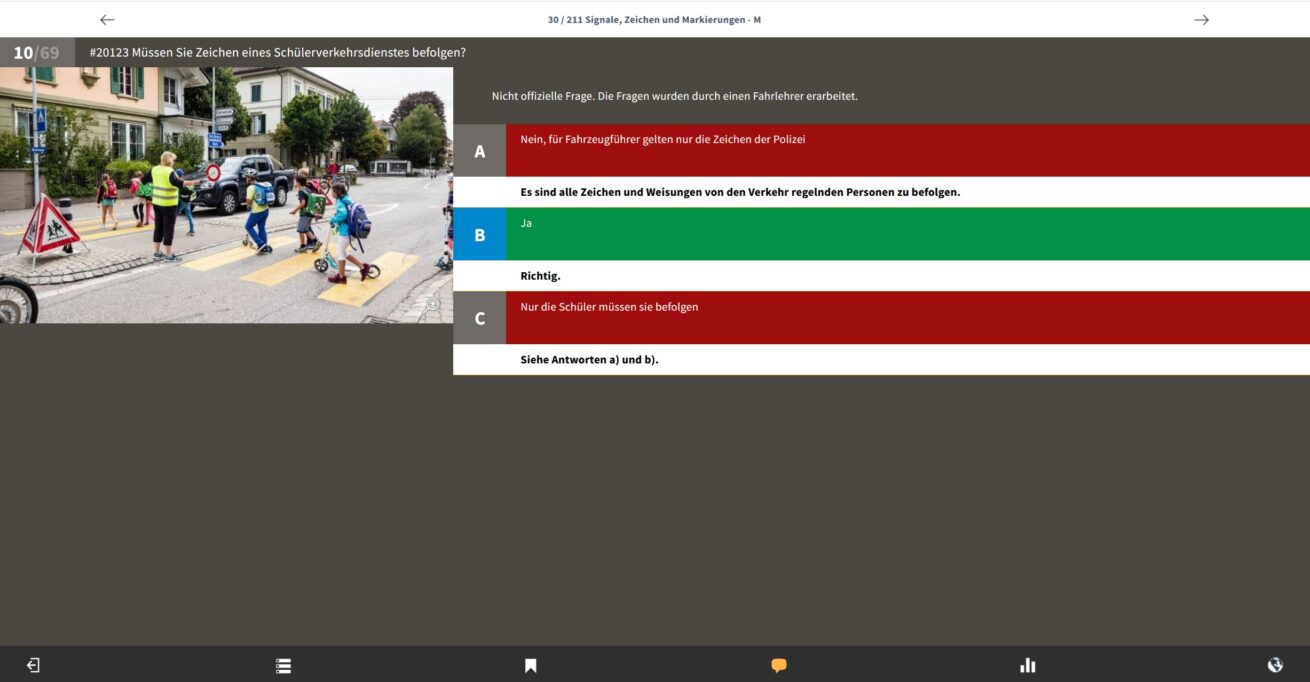Click question heading #20123

277,52
